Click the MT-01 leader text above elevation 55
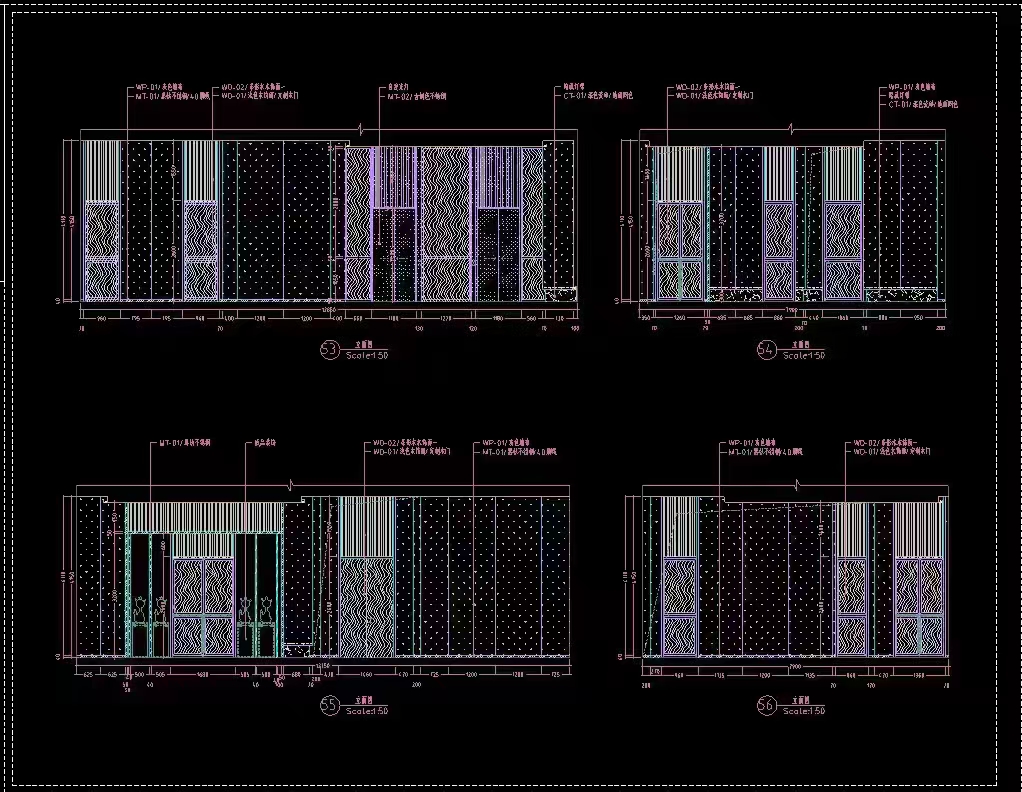1022x792 pixels. 185,441
